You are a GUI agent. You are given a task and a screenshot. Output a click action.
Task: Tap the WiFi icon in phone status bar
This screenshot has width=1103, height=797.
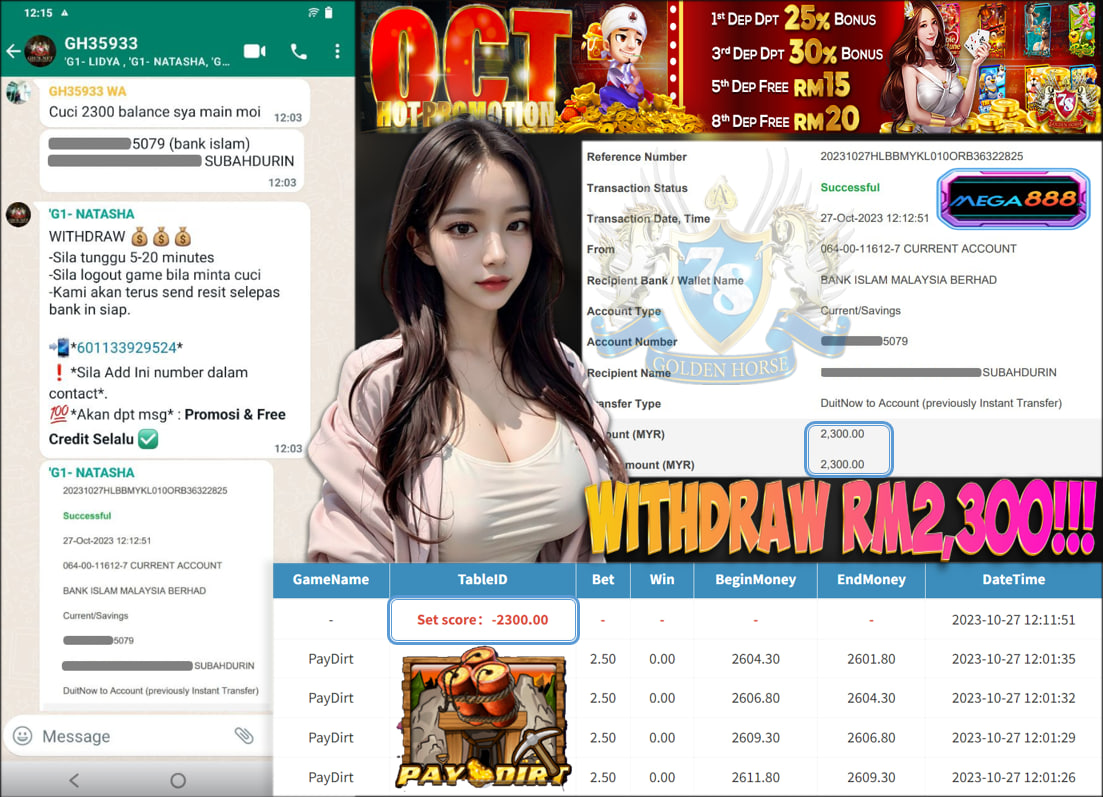coord(313,13)
